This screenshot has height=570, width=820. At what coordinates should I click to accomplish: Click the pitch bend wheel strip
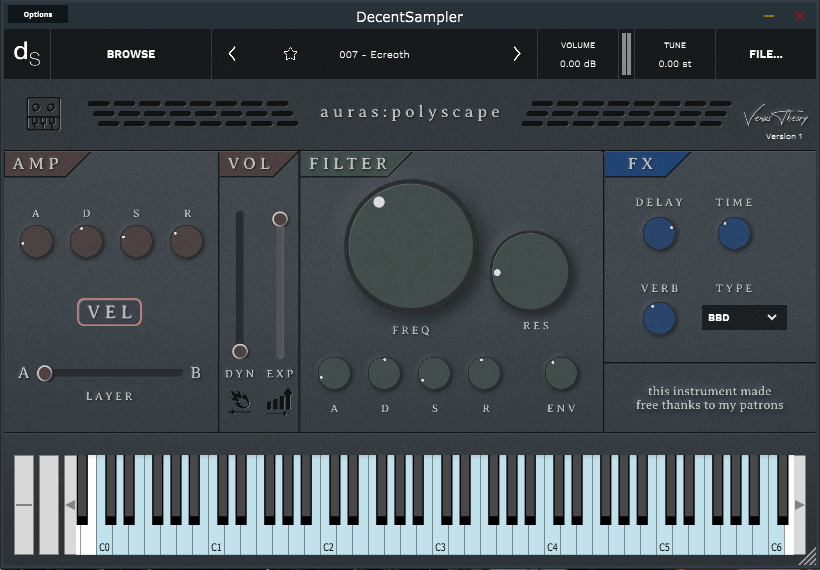coord(24,505)
